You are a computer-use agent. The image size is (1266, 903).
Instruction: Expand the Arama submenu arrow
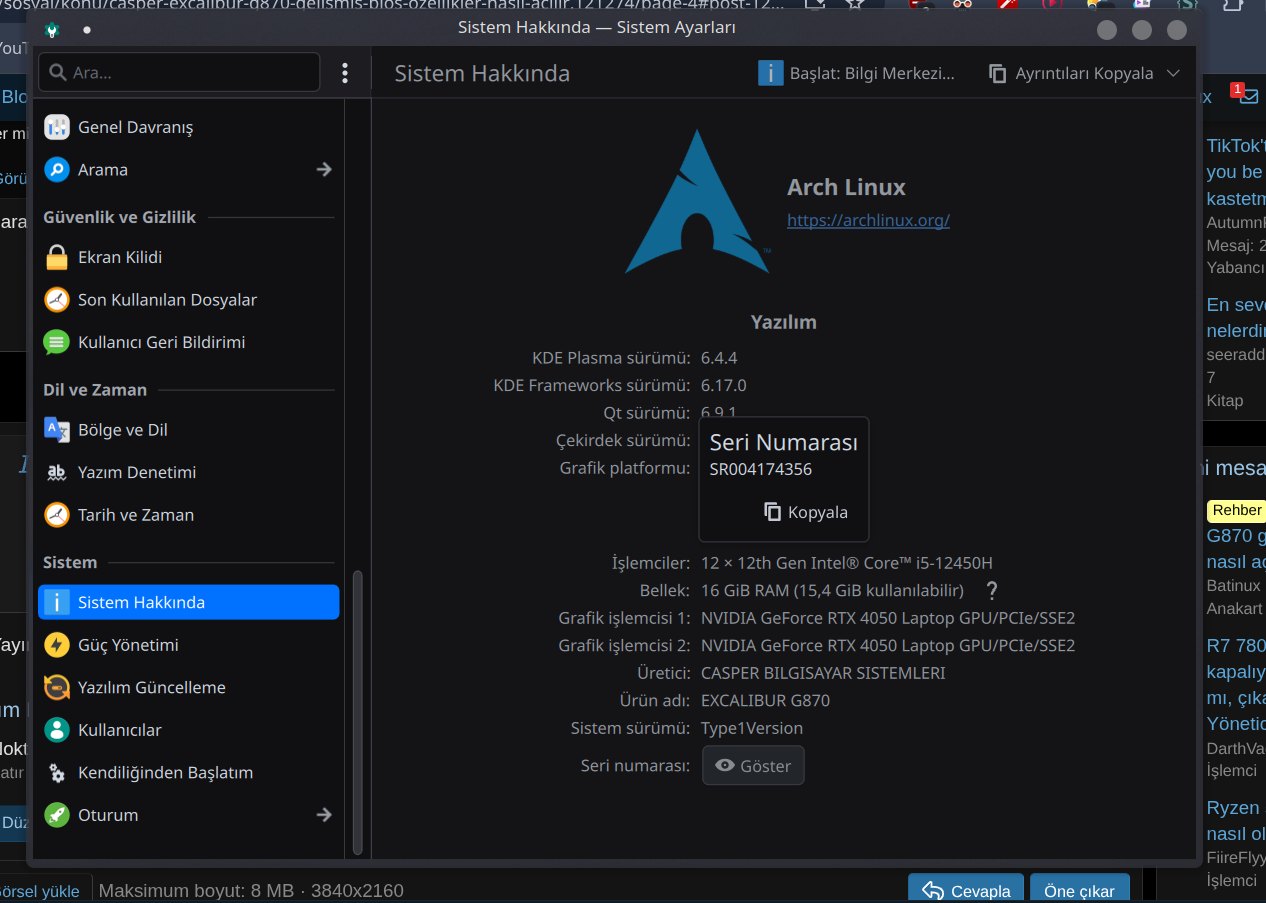point(324,170)
